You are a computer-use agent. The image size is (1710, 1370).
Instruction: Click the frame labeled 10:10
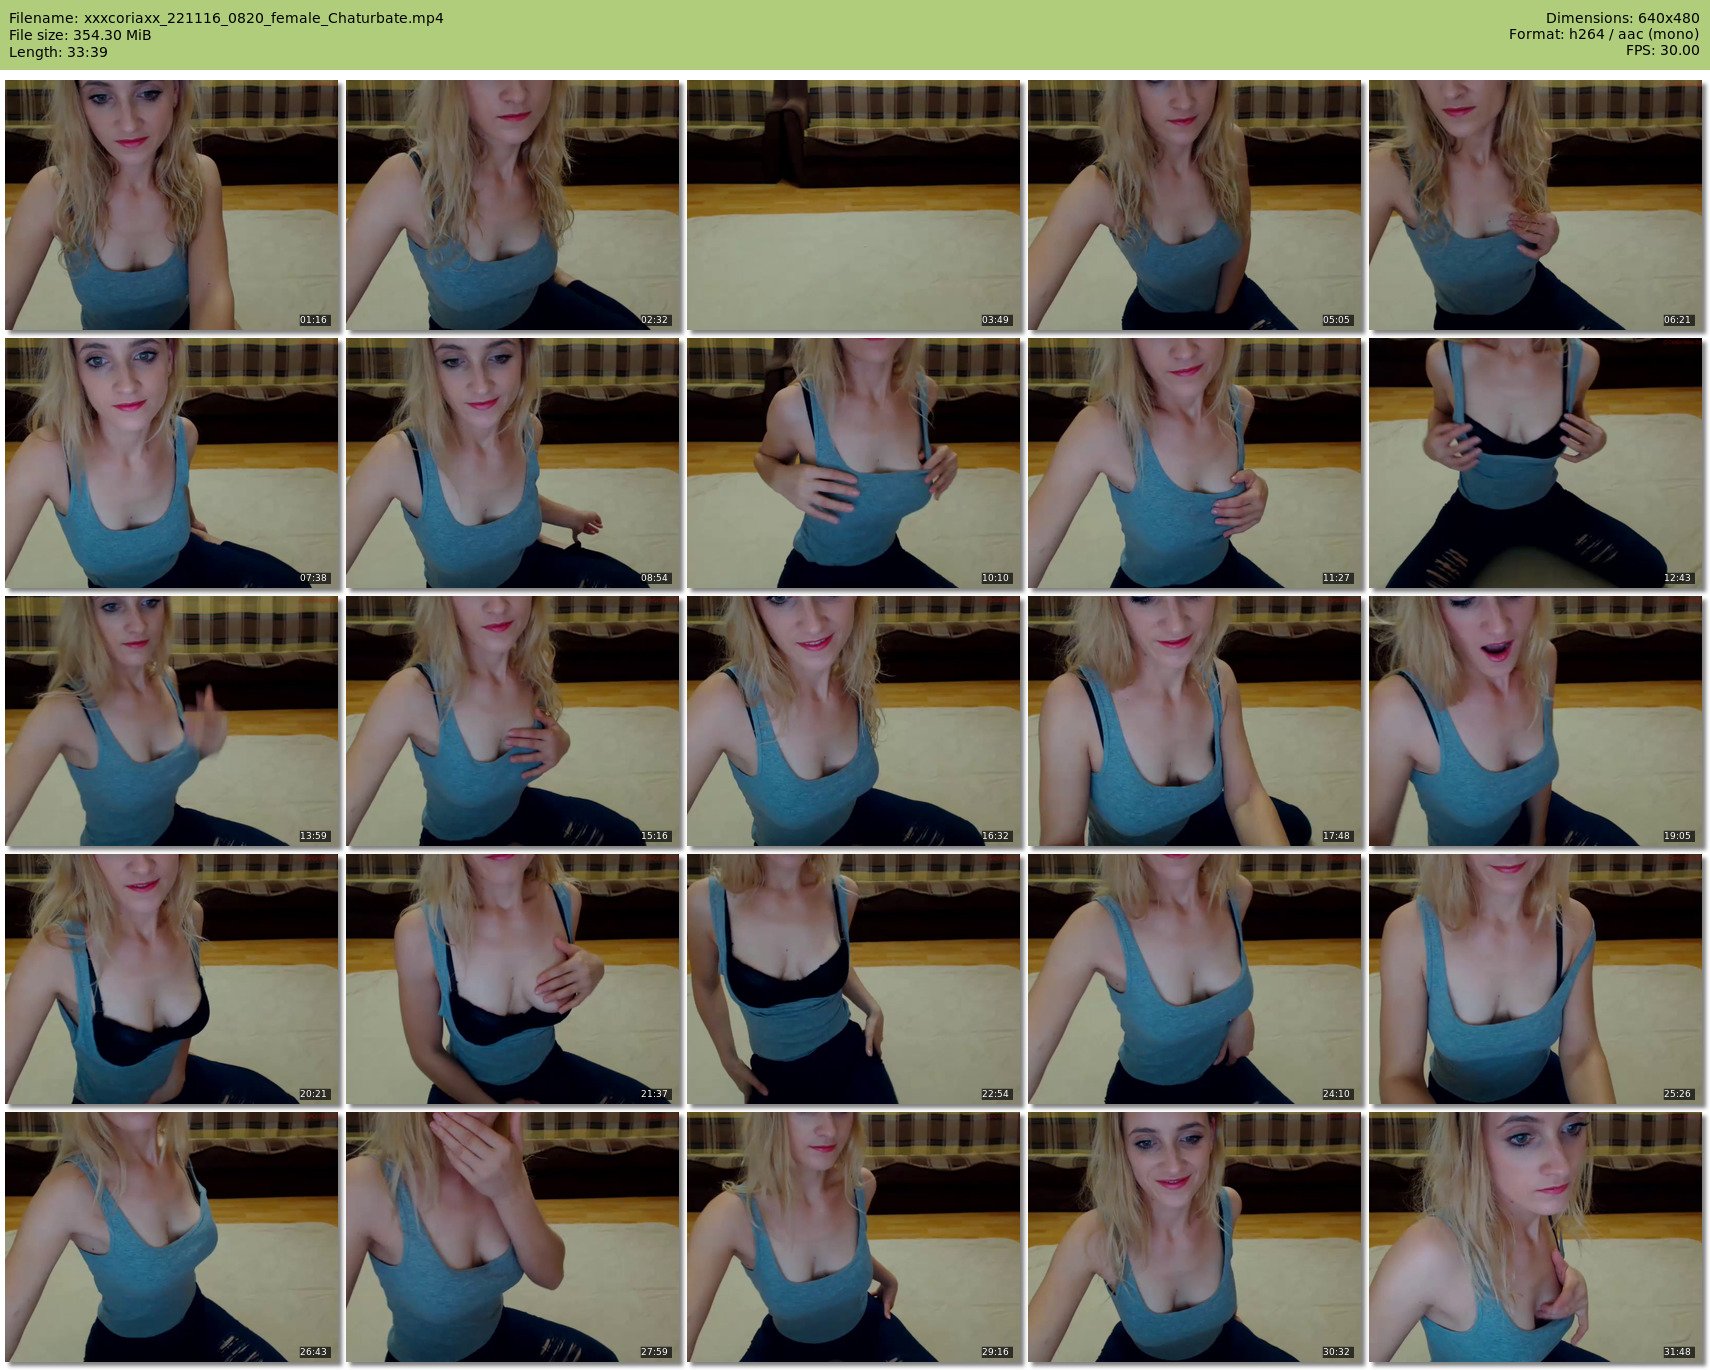[853, 463]
